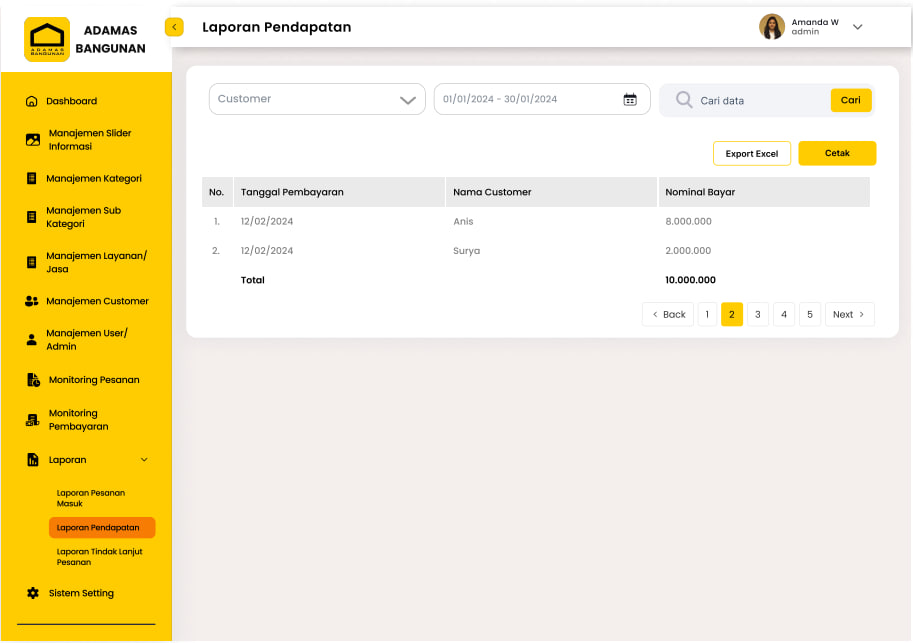Select Laporan Pesanan Masuk submenu
This screenshot has height=643, width=913.
pyautogui.click(x=91, y=498)
